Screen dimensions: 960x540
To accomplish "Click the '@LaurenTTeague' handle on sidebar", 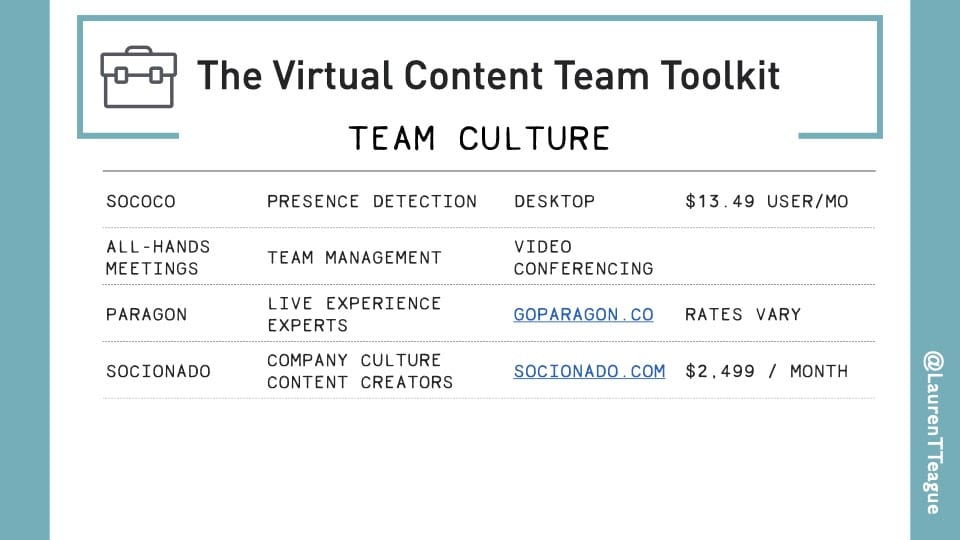I will click(933, 432).
